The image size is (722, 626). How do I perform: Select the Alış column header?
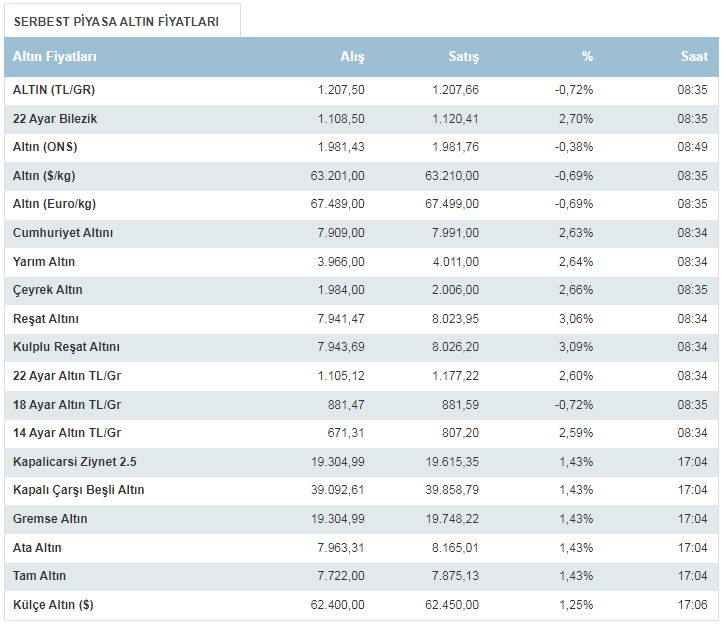352,57
